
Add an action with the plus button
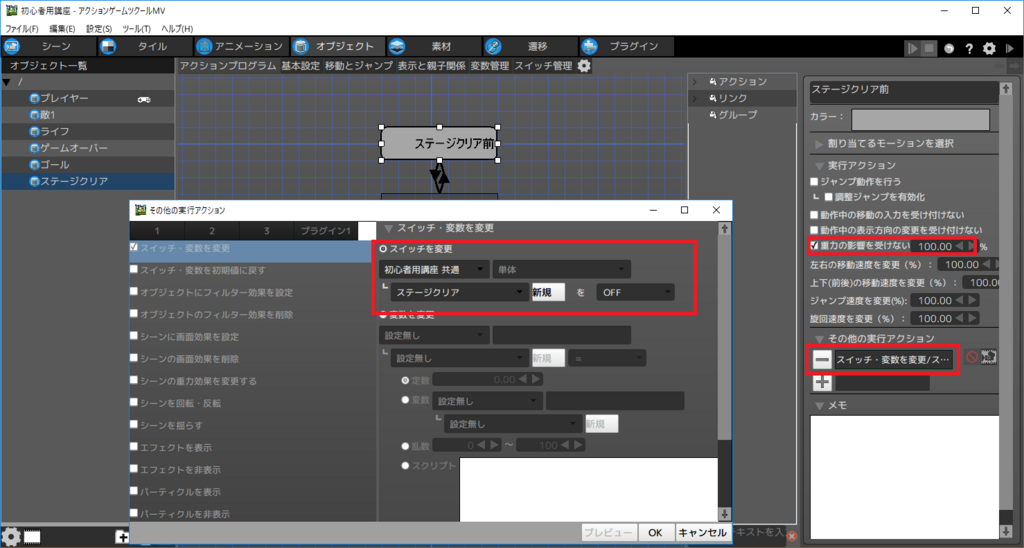tap(822, 383)
